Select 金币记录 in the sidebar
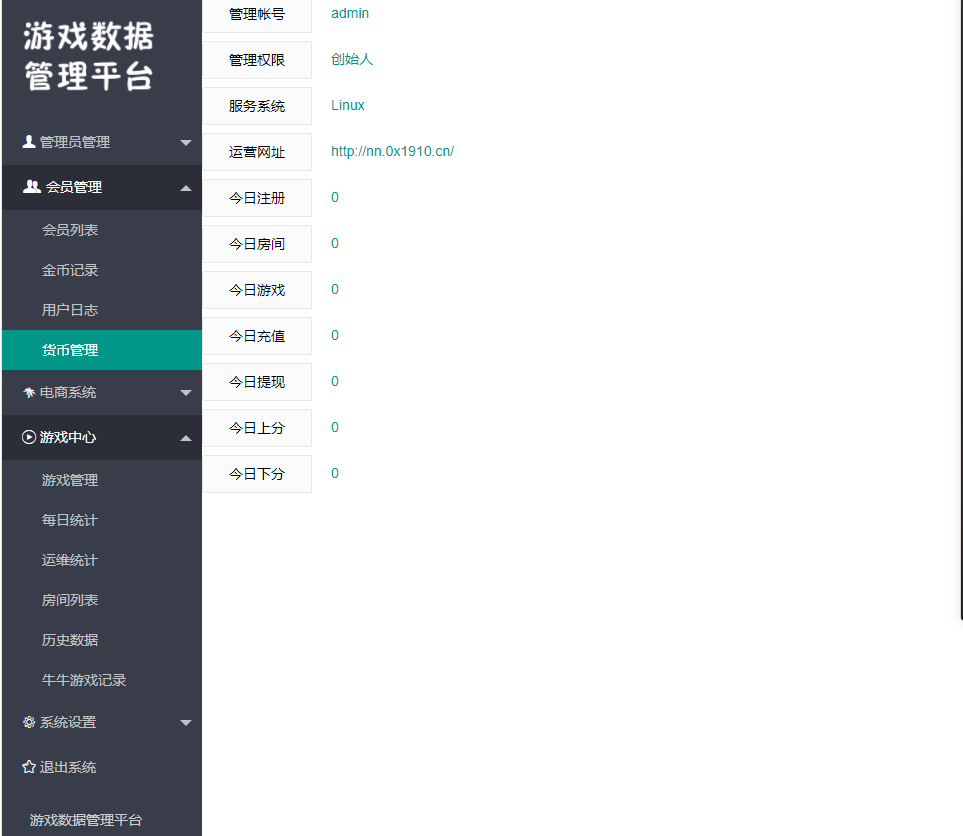 [70, 269]
